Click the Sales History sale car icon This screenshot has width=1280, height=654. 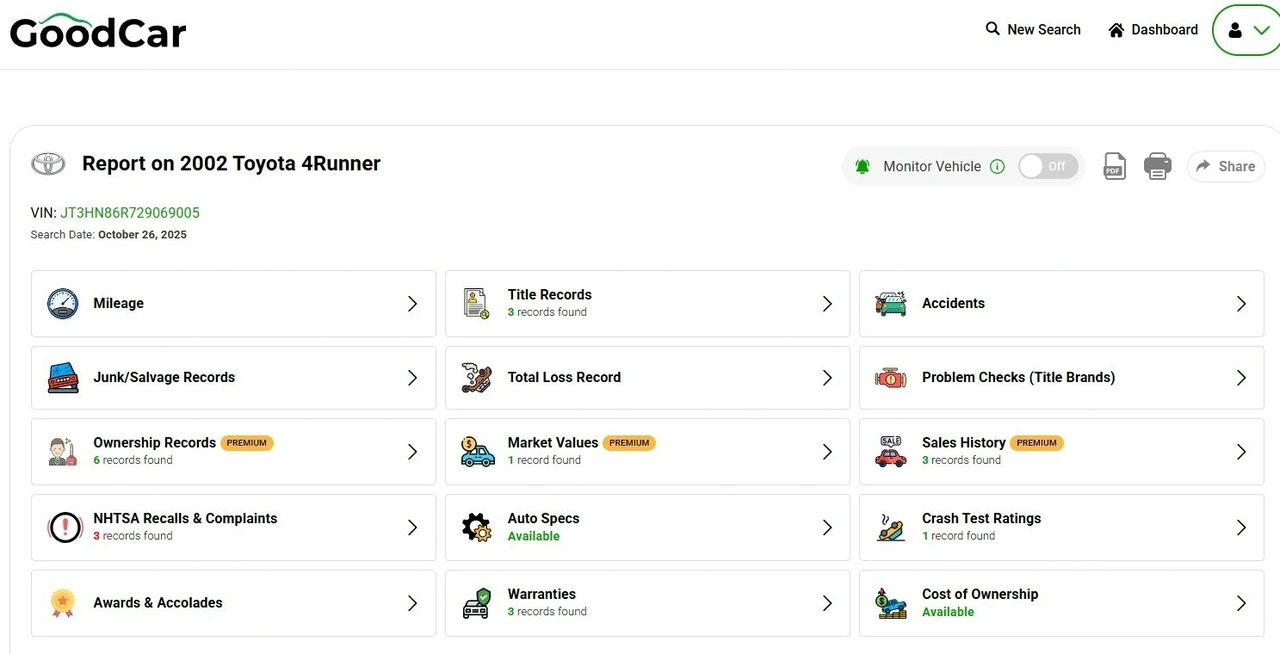point(891,451)
